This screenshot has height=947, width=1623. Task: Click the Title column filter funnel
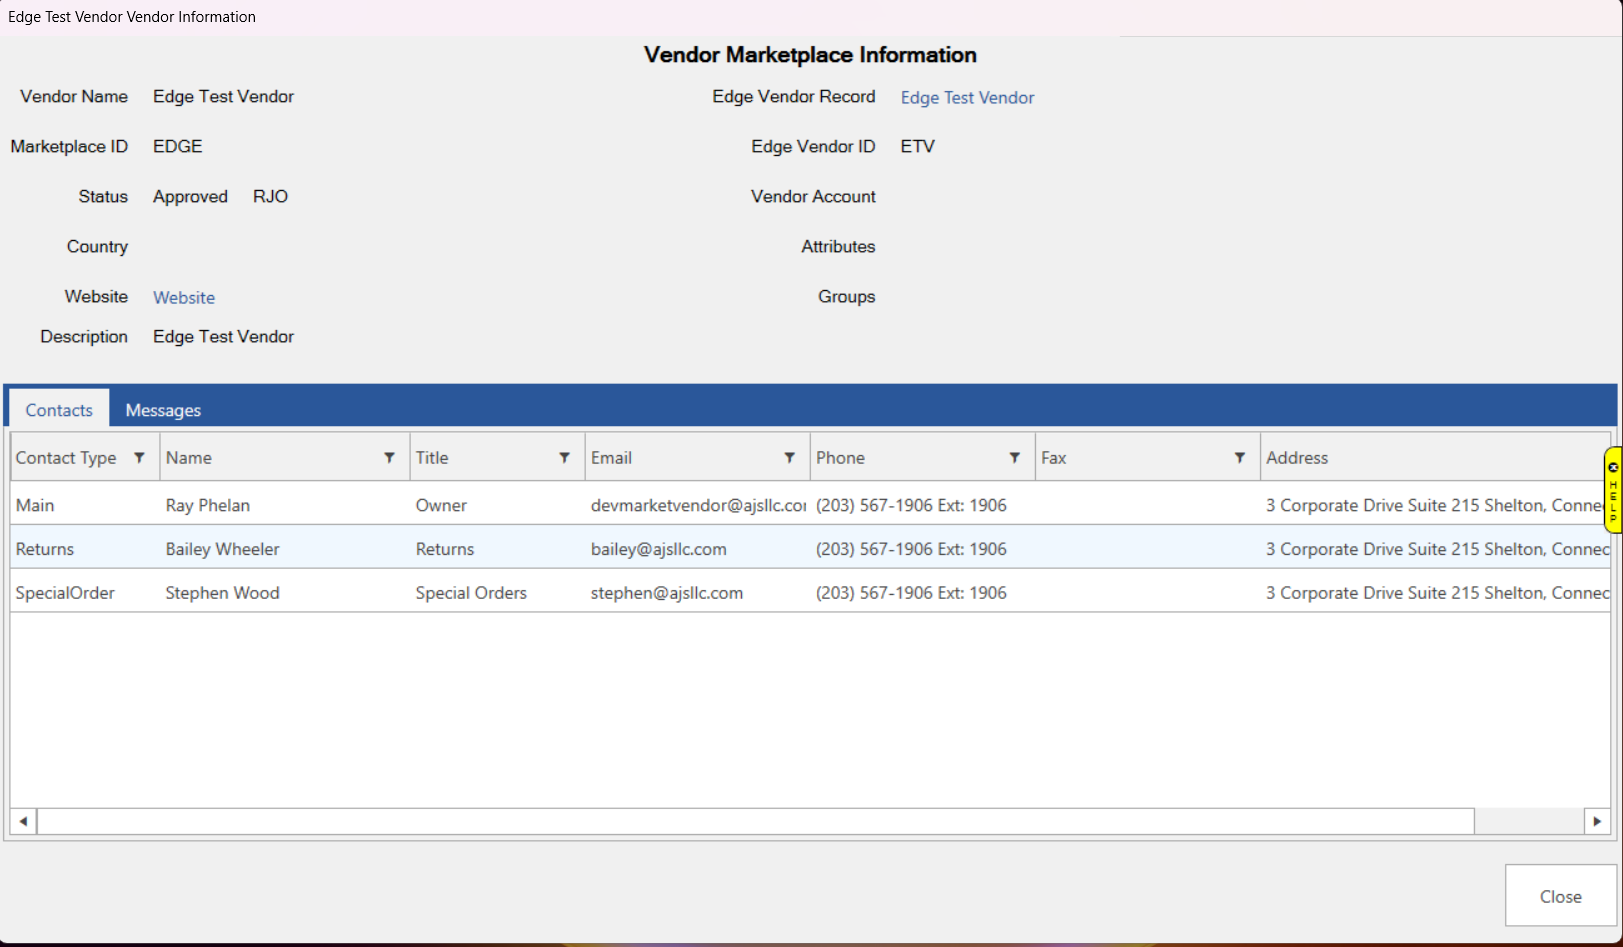[x=564, y=458]
